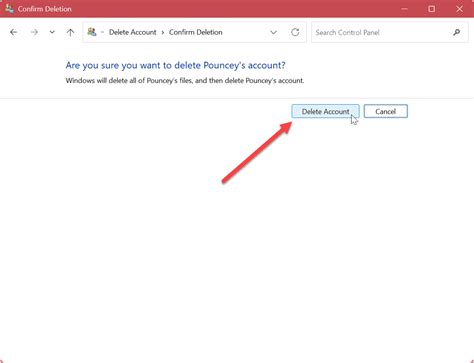Click the Back navigation arrow
The height and width of the screenshot is (363, 474).
coord(14,32)
